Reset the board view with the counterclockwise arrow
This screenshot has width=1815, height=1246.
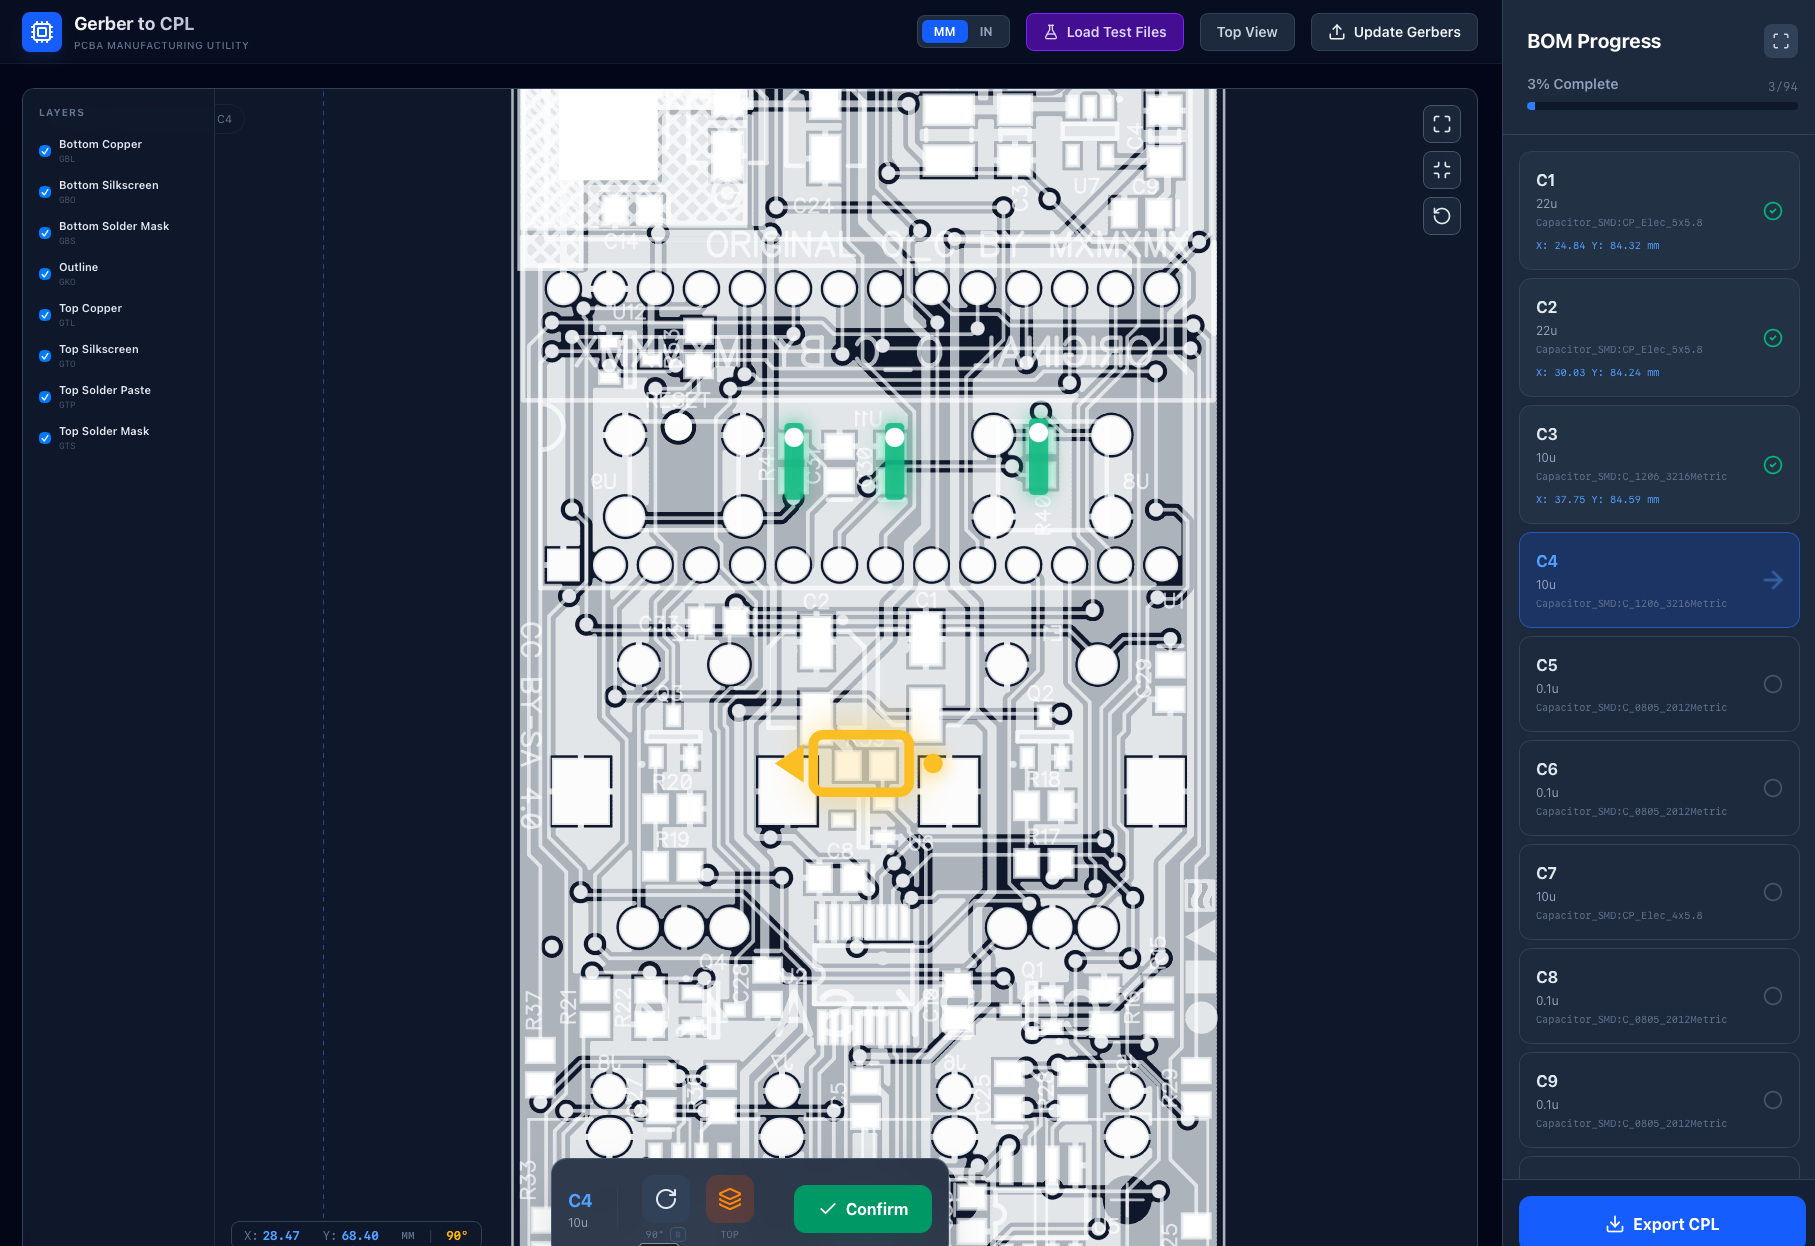1441,216
